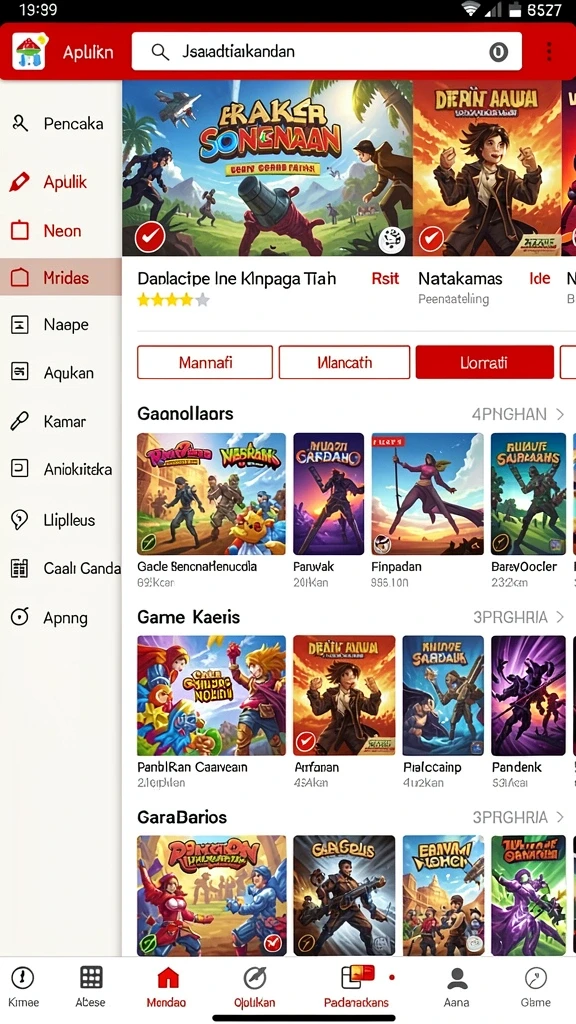Click the red Uorrati button
576x1024 pixels.
click(x=485, y=362)
